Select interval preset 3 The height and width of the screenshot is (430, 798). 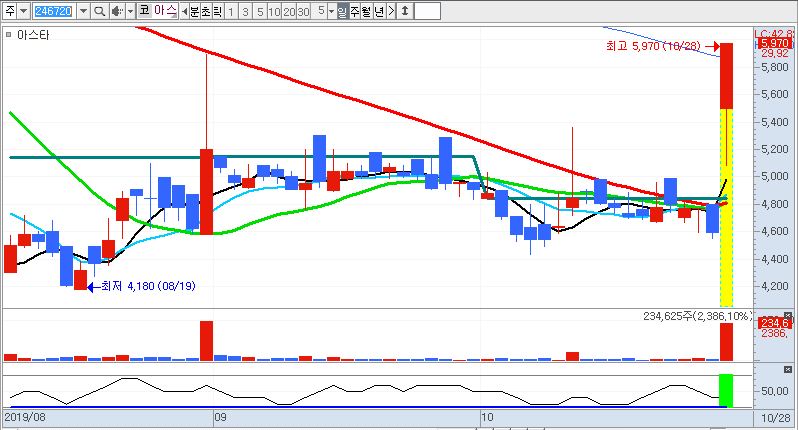tap(245, 11)
